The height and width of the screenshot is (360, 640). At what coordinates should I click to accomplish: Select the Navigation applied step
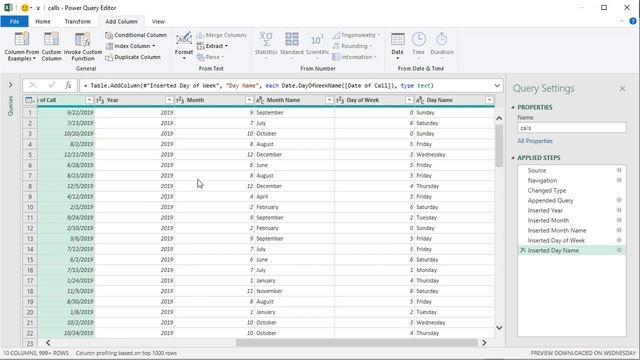click(x=542, y=180)
